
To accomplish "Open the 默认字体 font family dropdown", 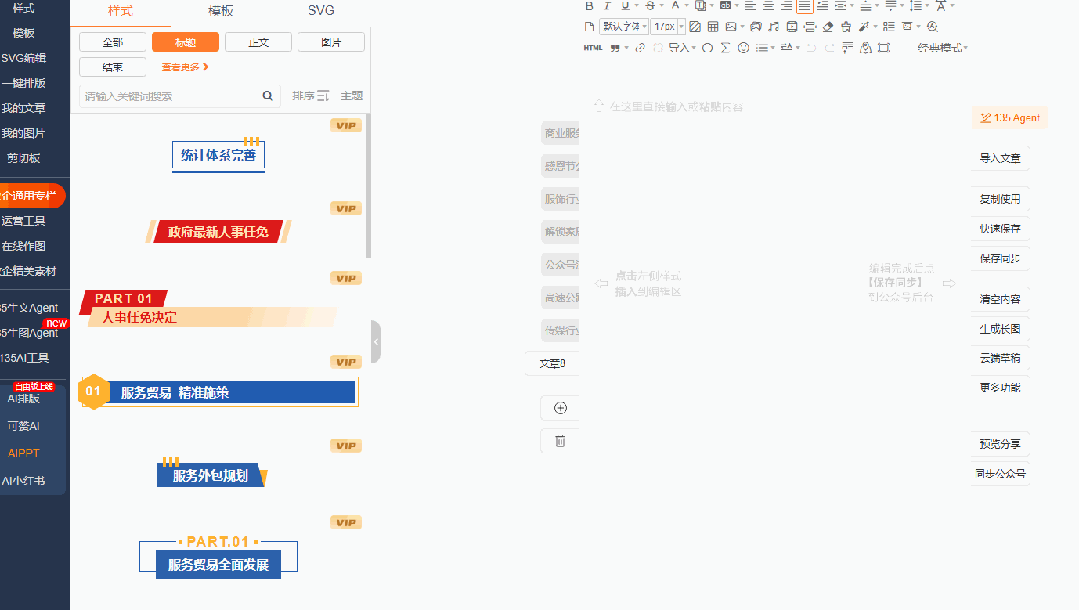I will click(x=622, y=26).
